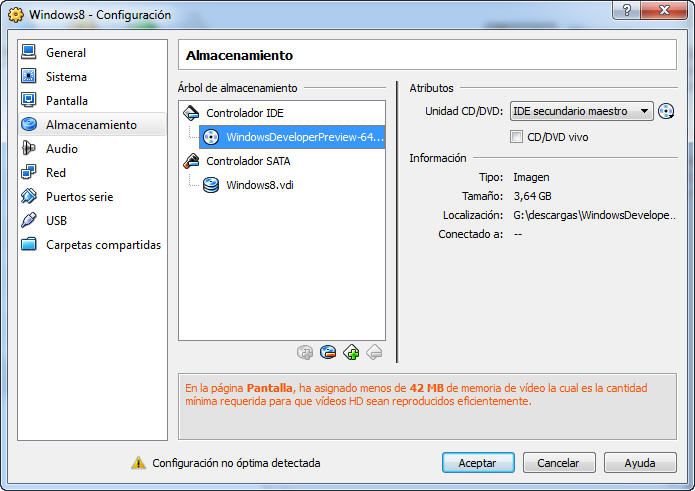
Task: Close the Configuración dialog window
Action: (x=664, y=10)
